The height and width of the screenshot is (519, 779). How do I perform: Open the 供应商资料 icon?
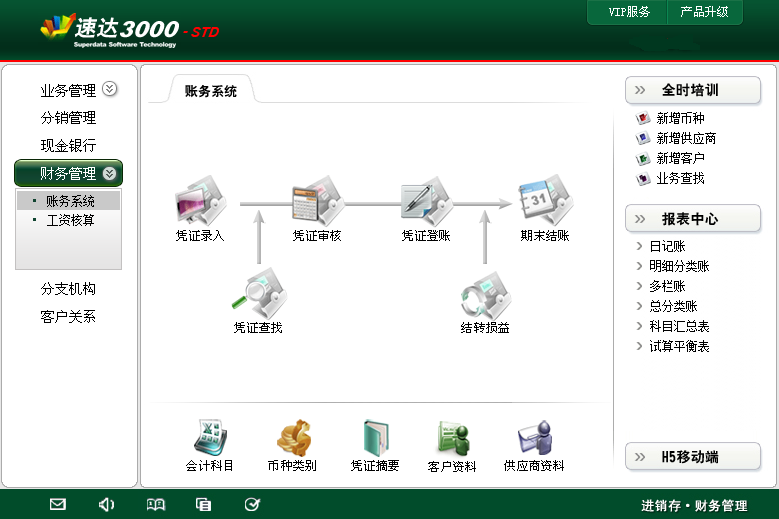pos(535,438)
